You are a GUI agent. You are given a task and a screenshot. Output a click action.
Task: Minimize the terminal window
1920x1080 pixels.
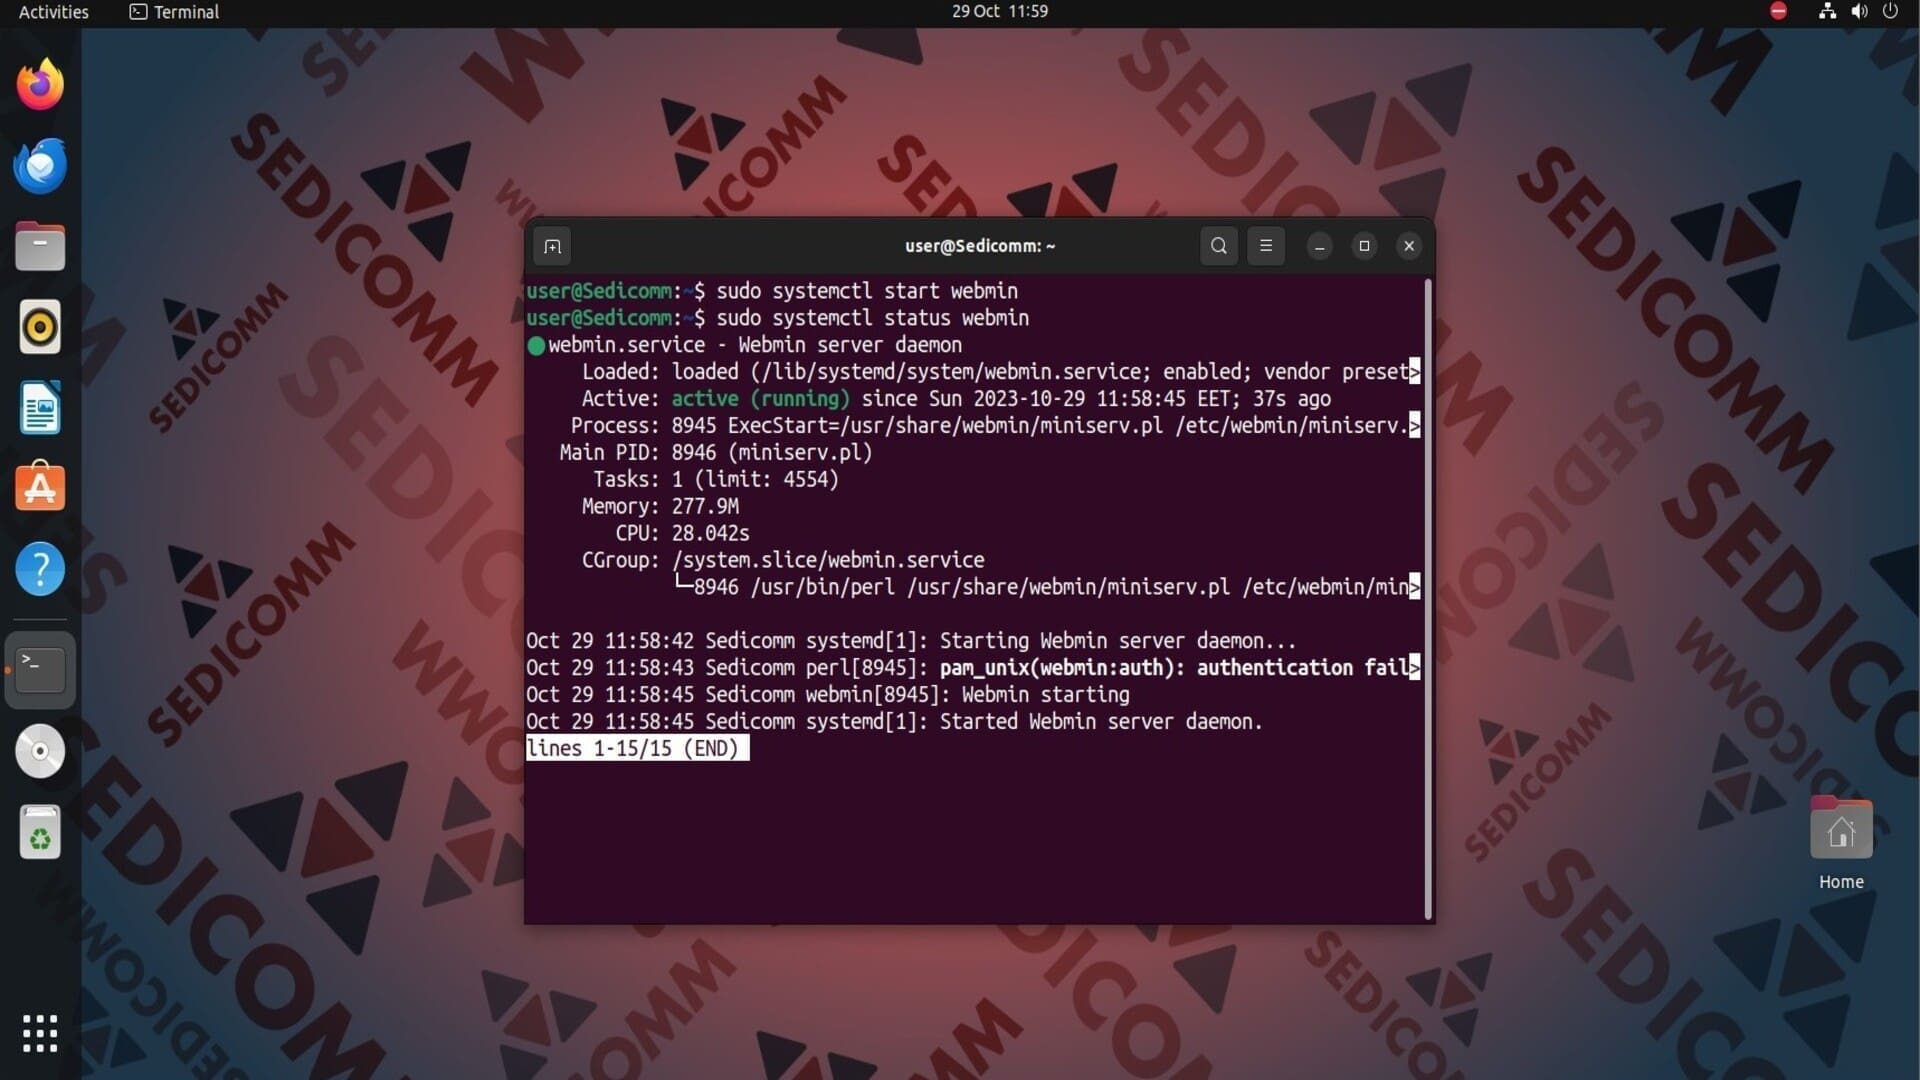[1320, 246]
